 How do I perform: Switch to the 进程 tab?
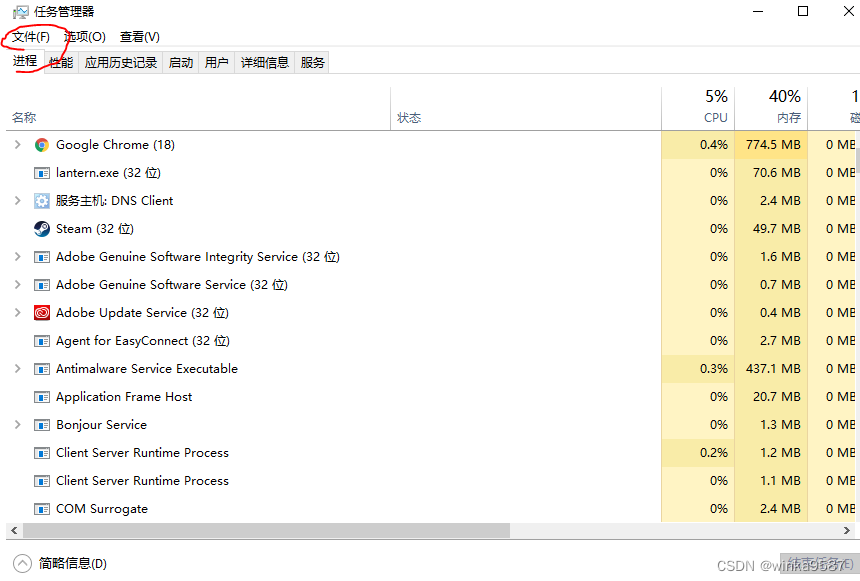tap(25, 61)
